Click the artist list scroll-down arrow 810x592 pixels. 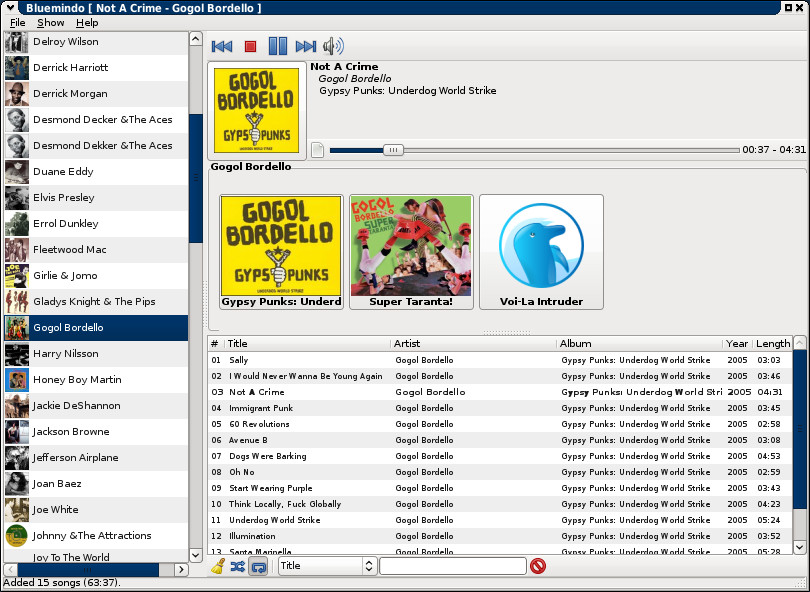[x=195, y=556]
